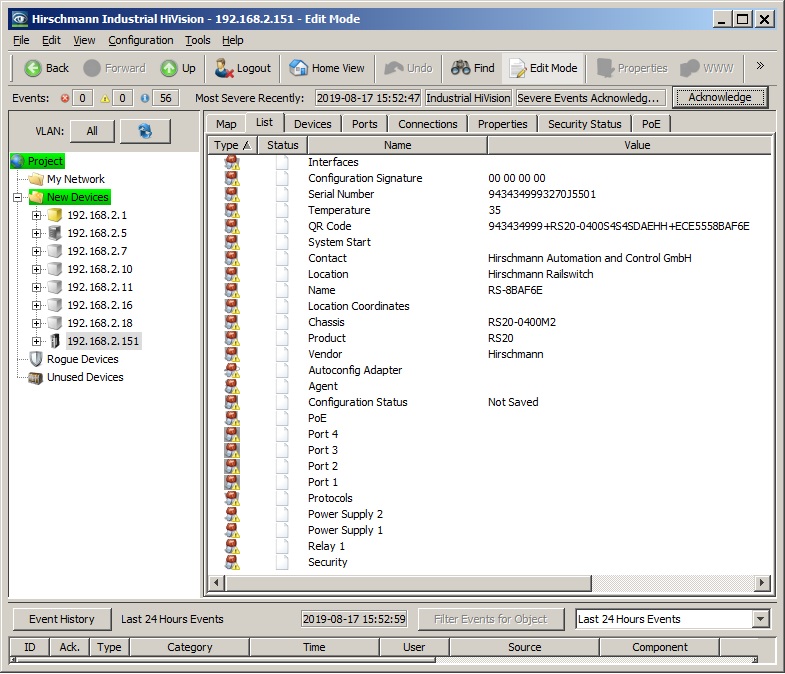785x674 pixels.
Task: Click the Up arrow toolbar icon
Action: (169, 68)
